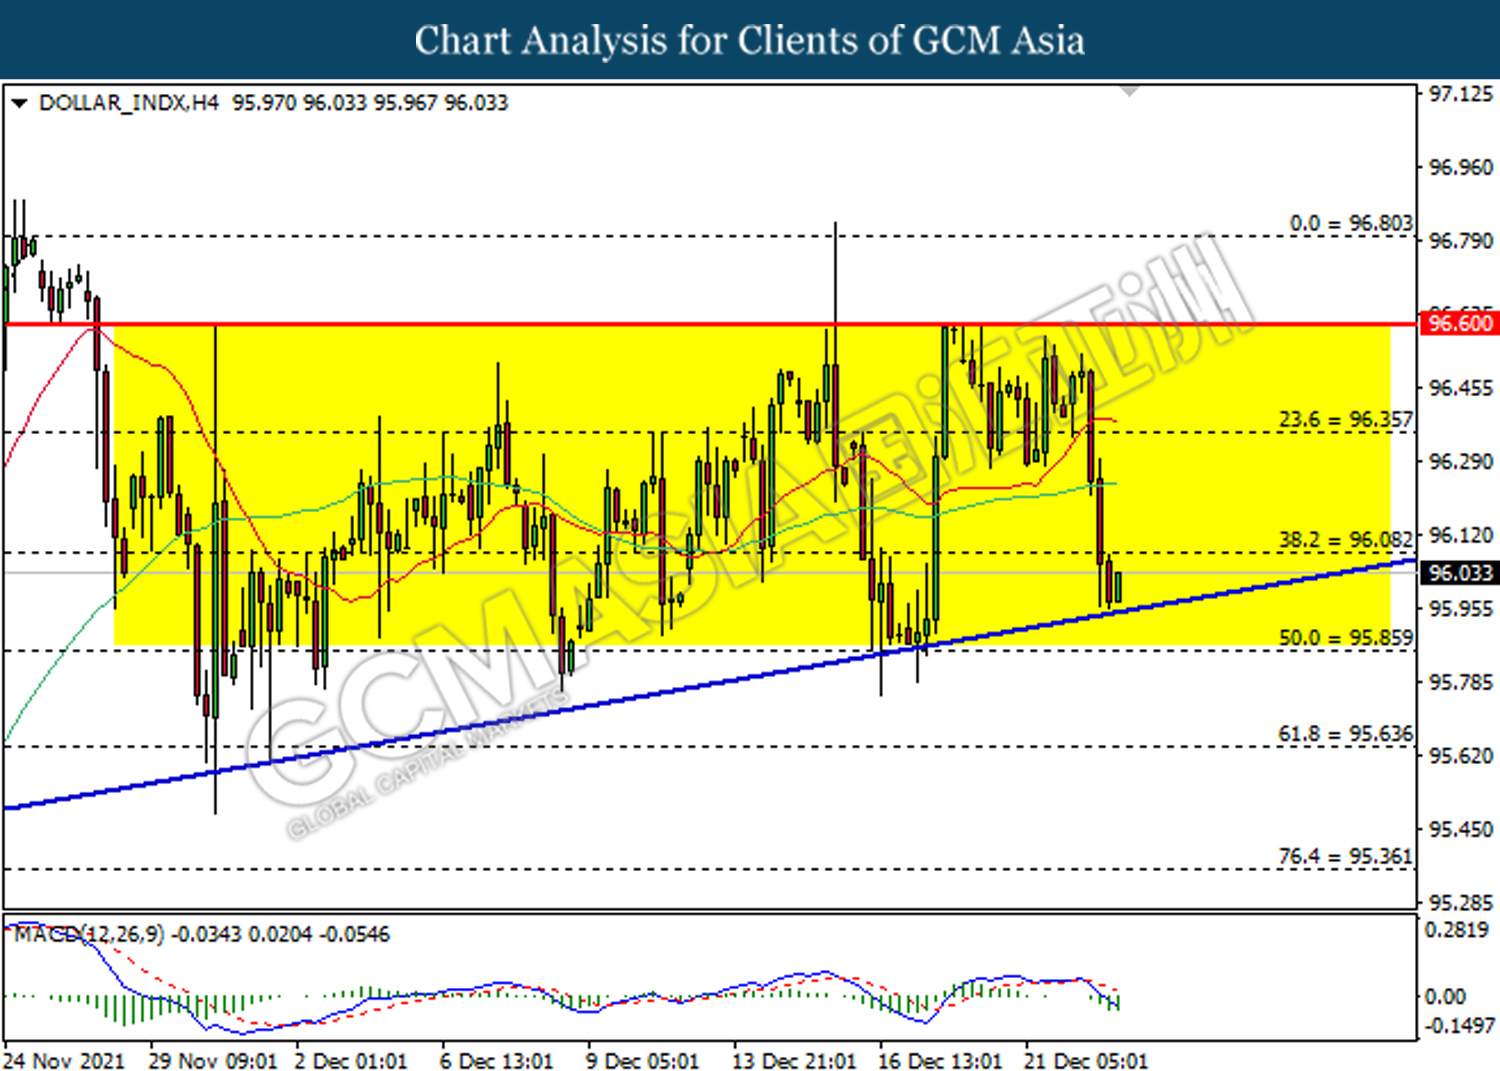
Task: Click the time axis label 24 Nov 2021
Action: click(x=64, y=1061)
